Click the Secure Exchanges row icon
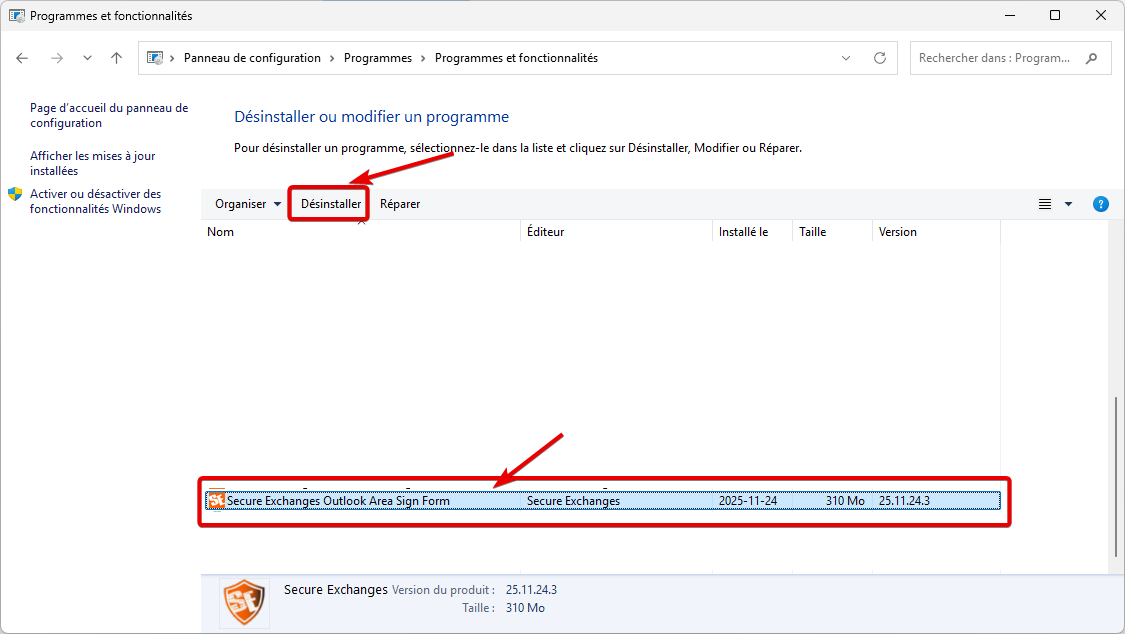 217,501
